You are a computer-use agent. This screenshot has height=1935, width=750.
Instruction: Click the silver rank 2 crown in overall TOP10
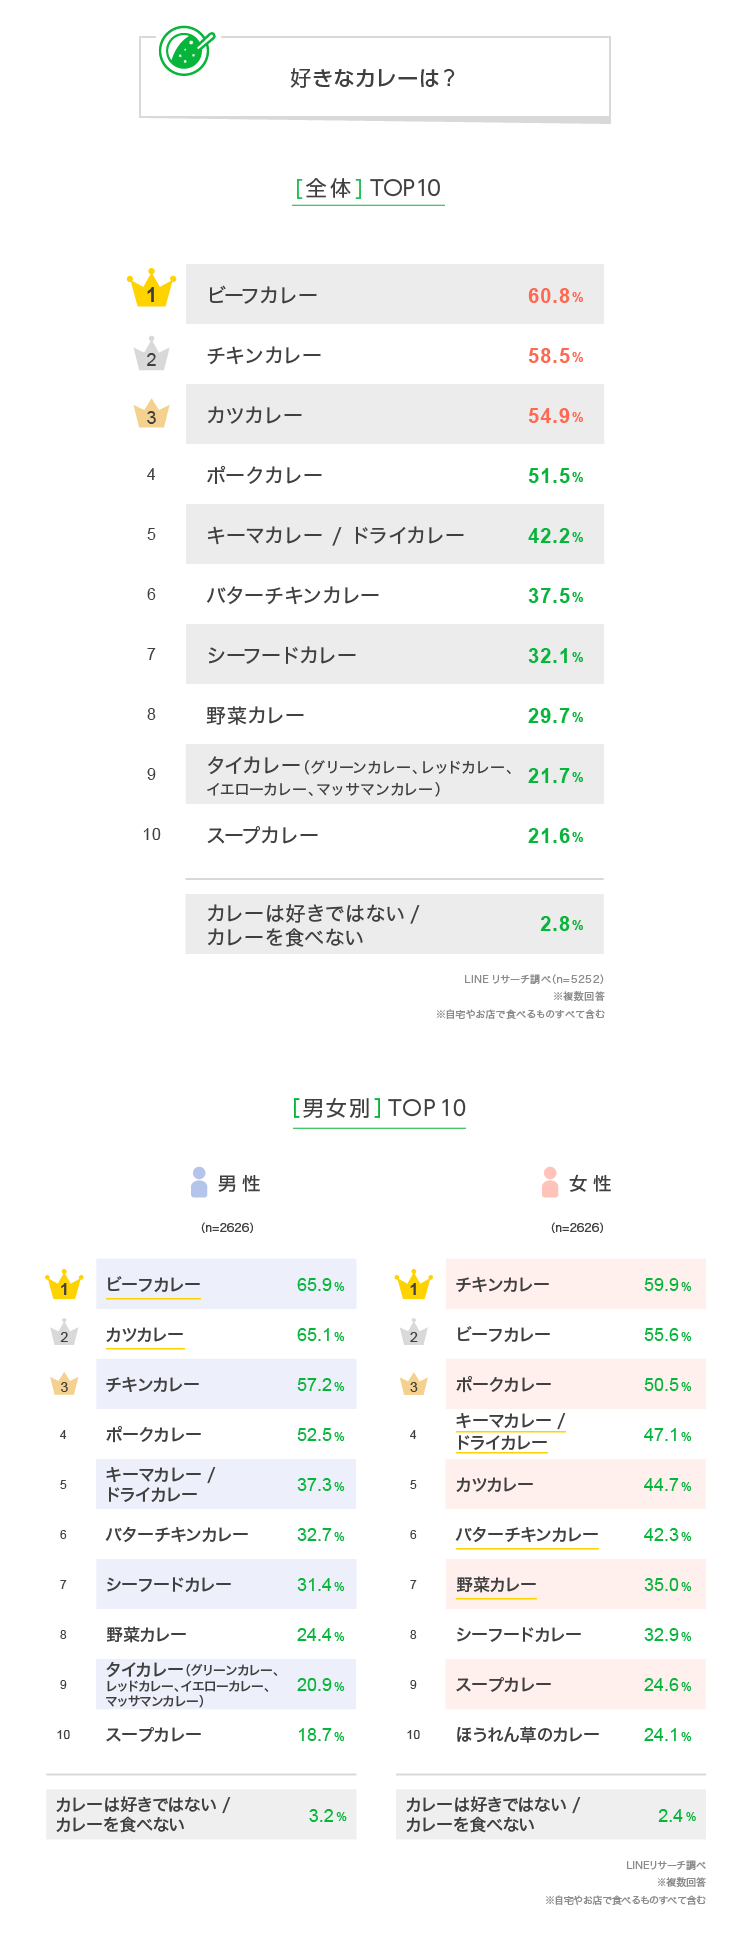point(152,354)
